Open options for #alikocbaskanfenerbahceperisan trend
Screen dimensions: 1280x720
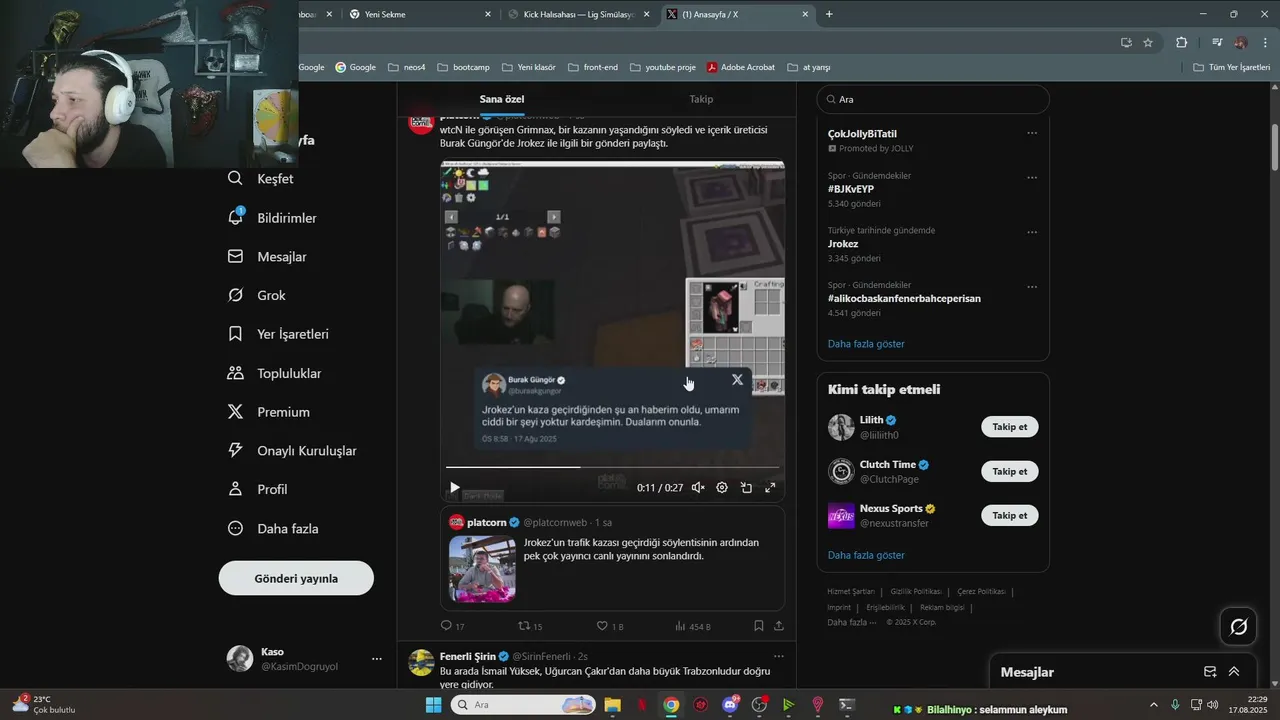pyautogui.click(x=1032, y=287)
